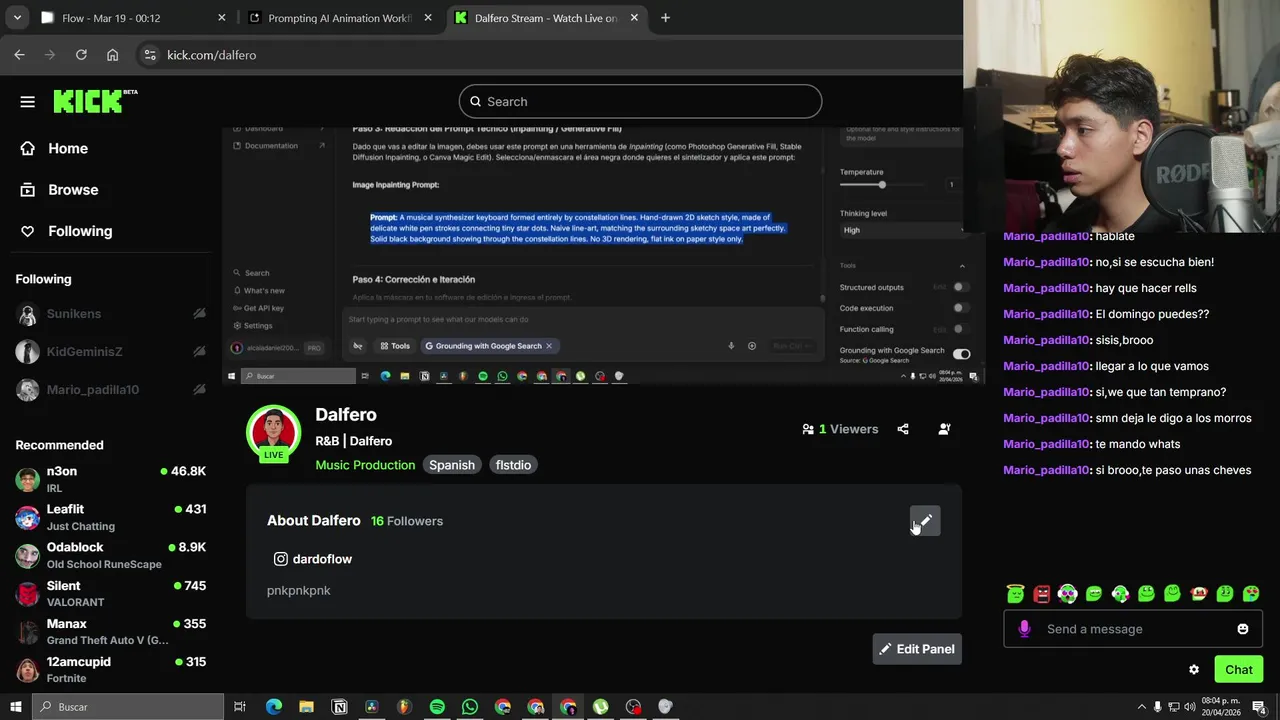Open Notion from taskbar

[x=339, y=707]
